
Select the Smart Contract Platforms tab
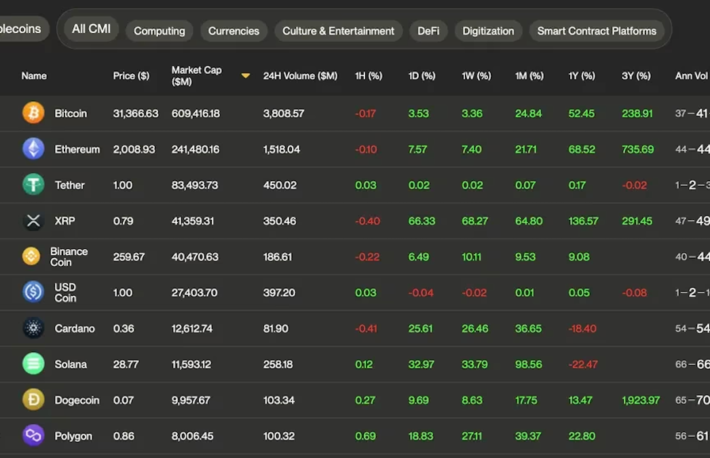[596, 31]
